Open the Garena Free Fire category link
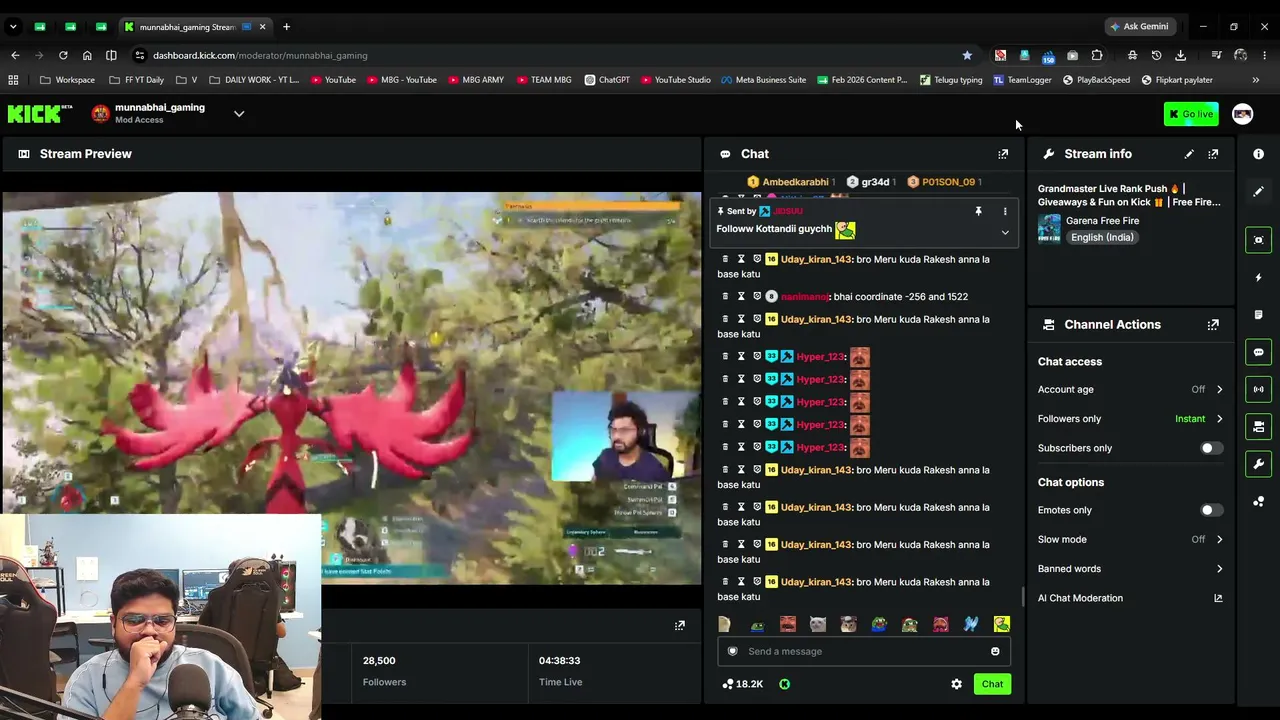This screenshot has width=1280, height=720. click(1102, 221)
